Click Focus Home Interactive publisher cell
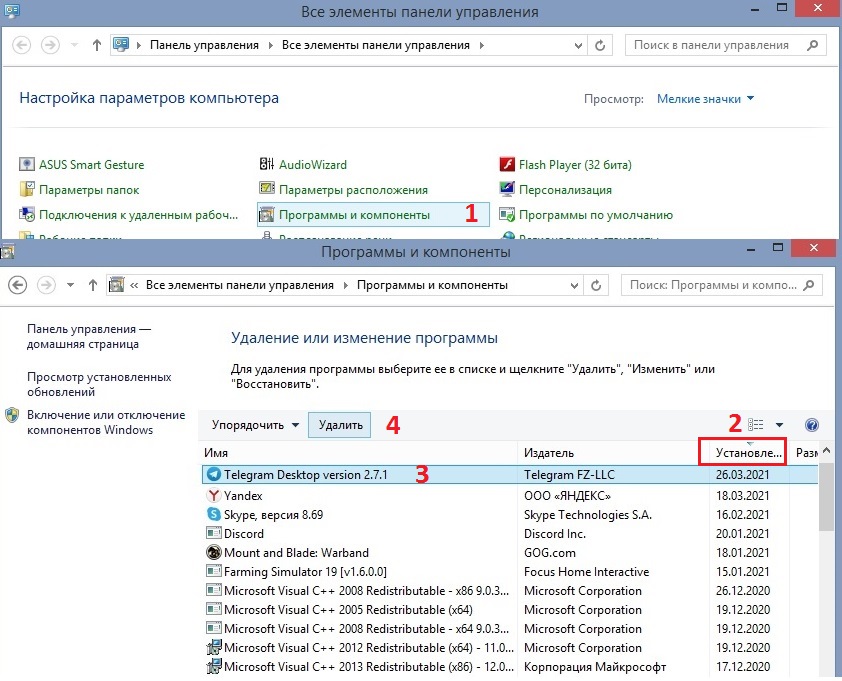The height and width of the screenshot is (681, 842). pyautogui.click(x=586, y=571)
